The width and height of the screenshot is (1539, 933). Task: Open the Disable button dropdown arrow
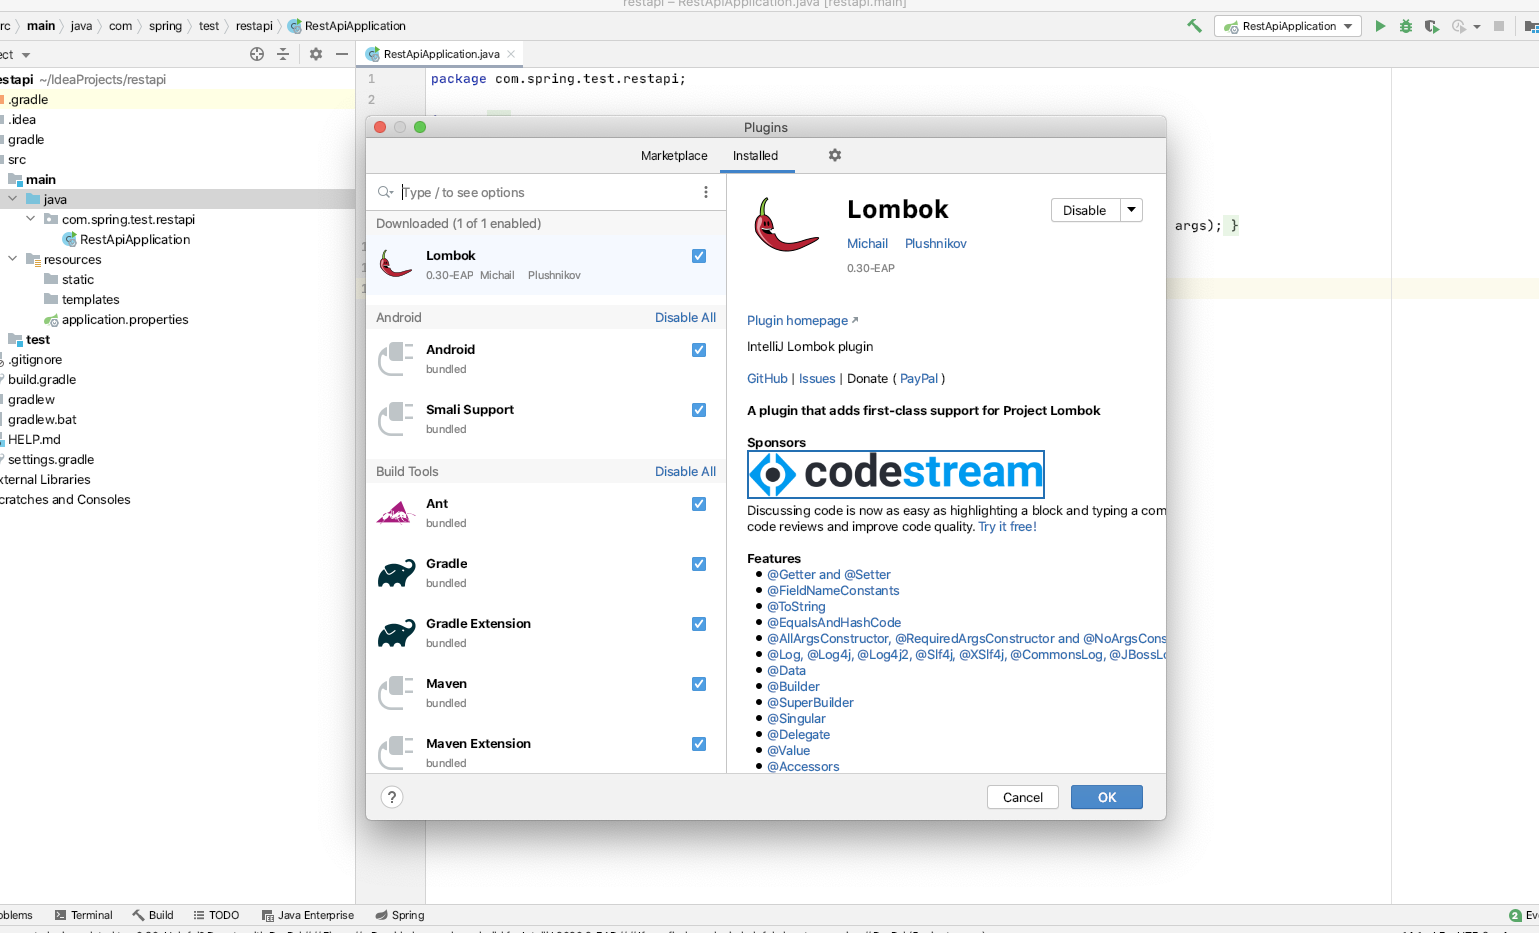pos(1131,210)
